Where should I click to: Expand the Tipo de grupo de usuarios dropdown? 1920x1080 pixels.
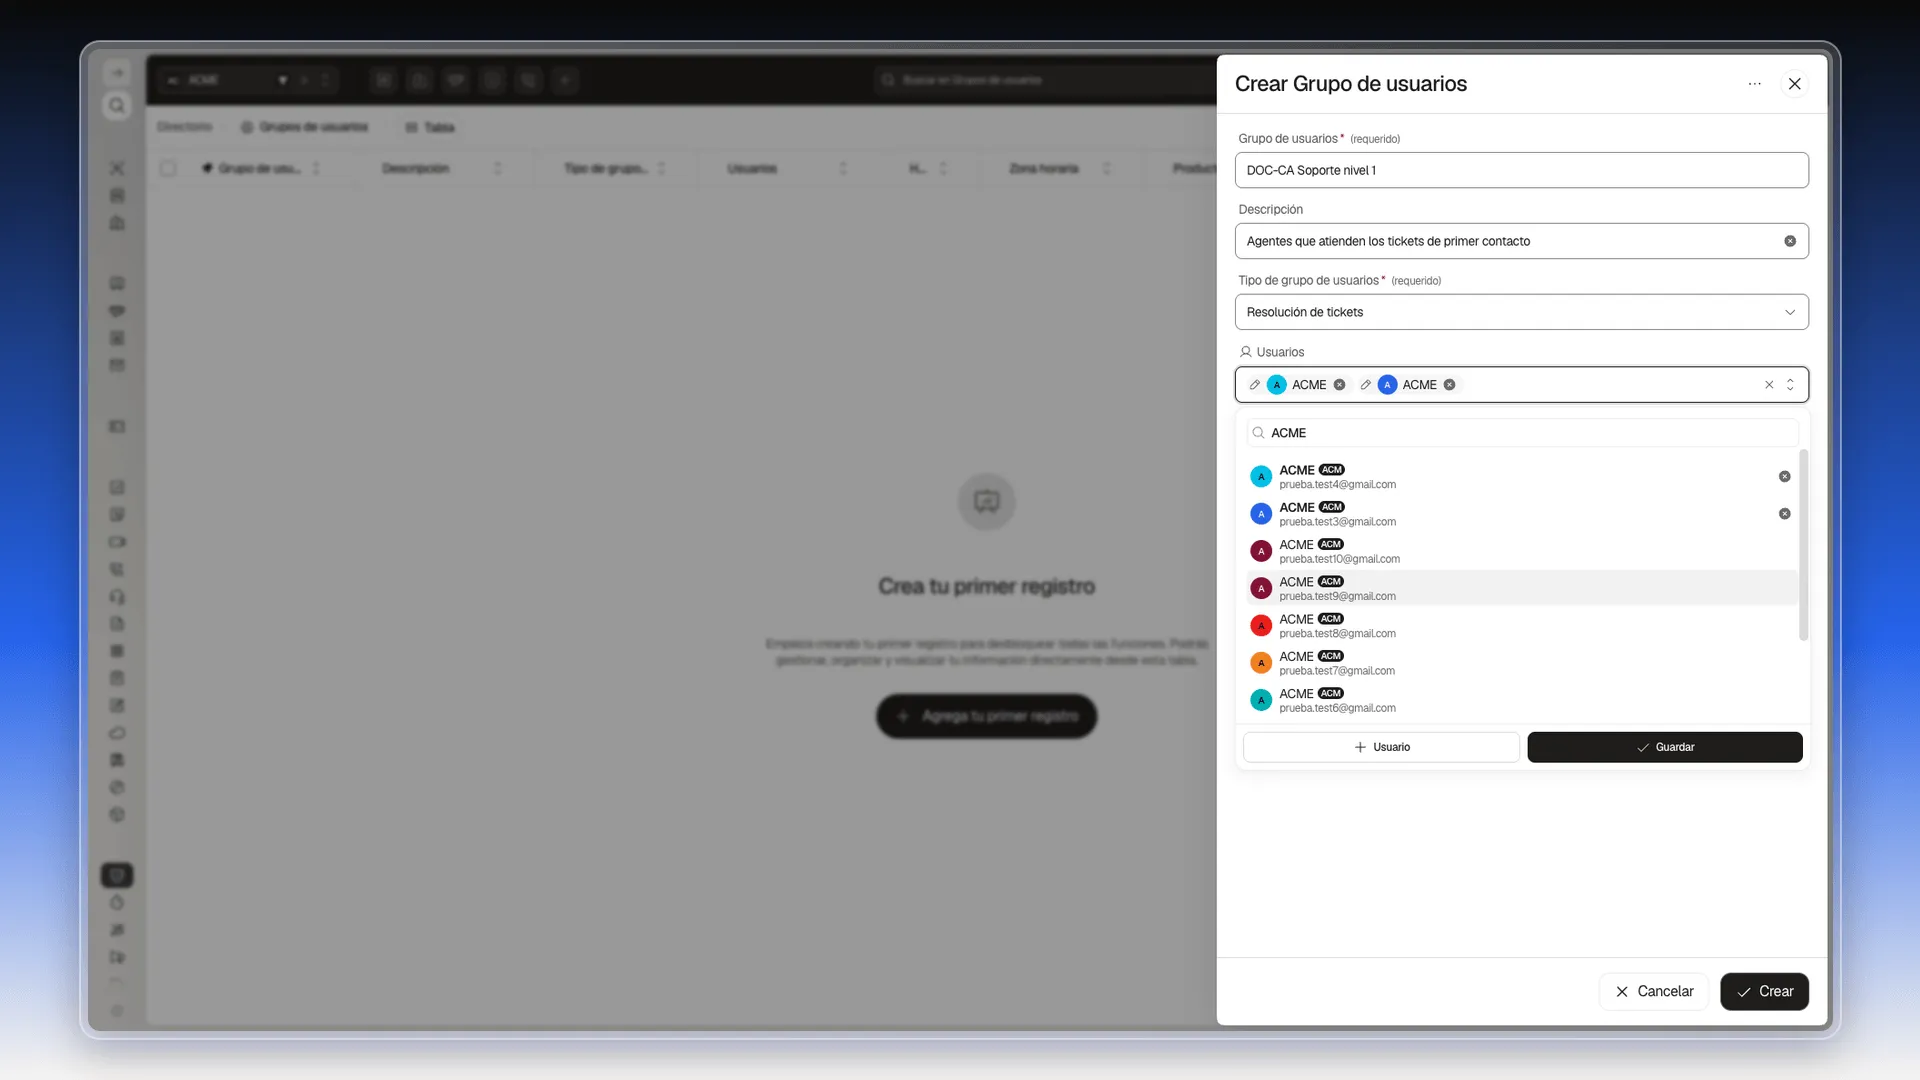point(1521,312)
